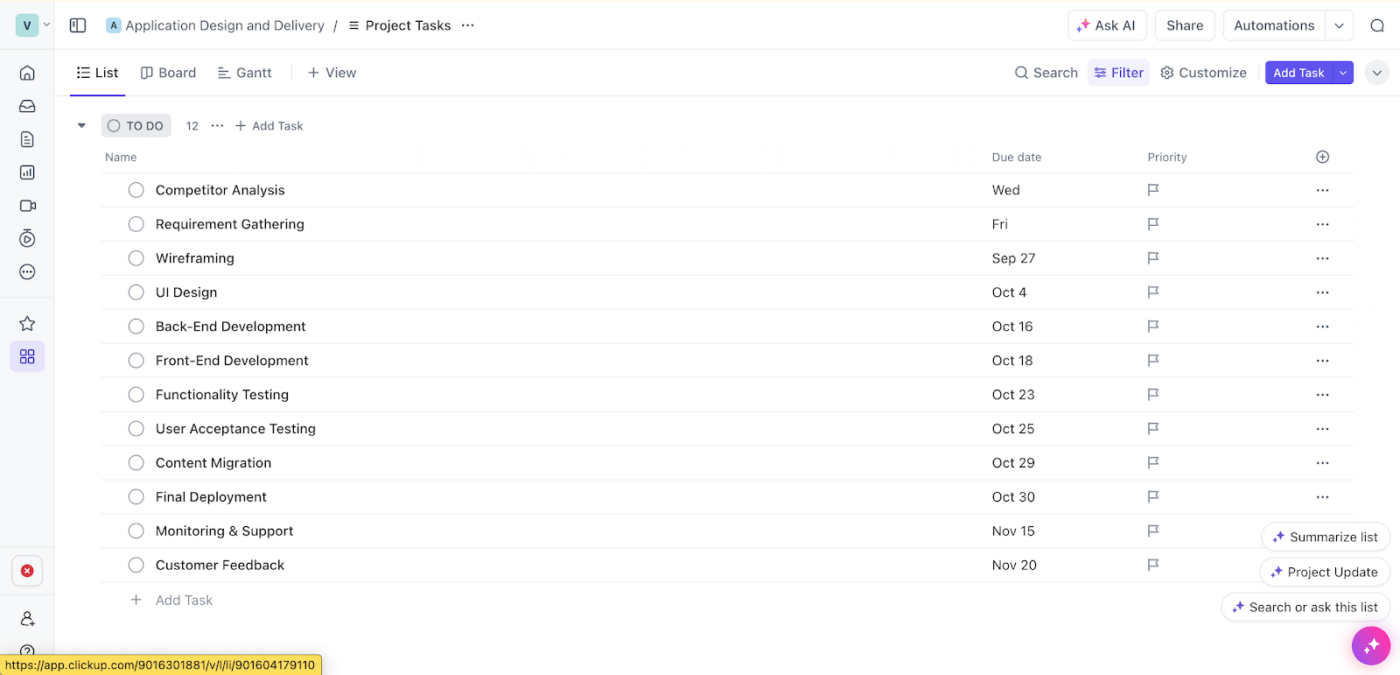This screenshot has height=675, width=1400.
Task: Open the TO DO status pill
Action: click(136, 126)
